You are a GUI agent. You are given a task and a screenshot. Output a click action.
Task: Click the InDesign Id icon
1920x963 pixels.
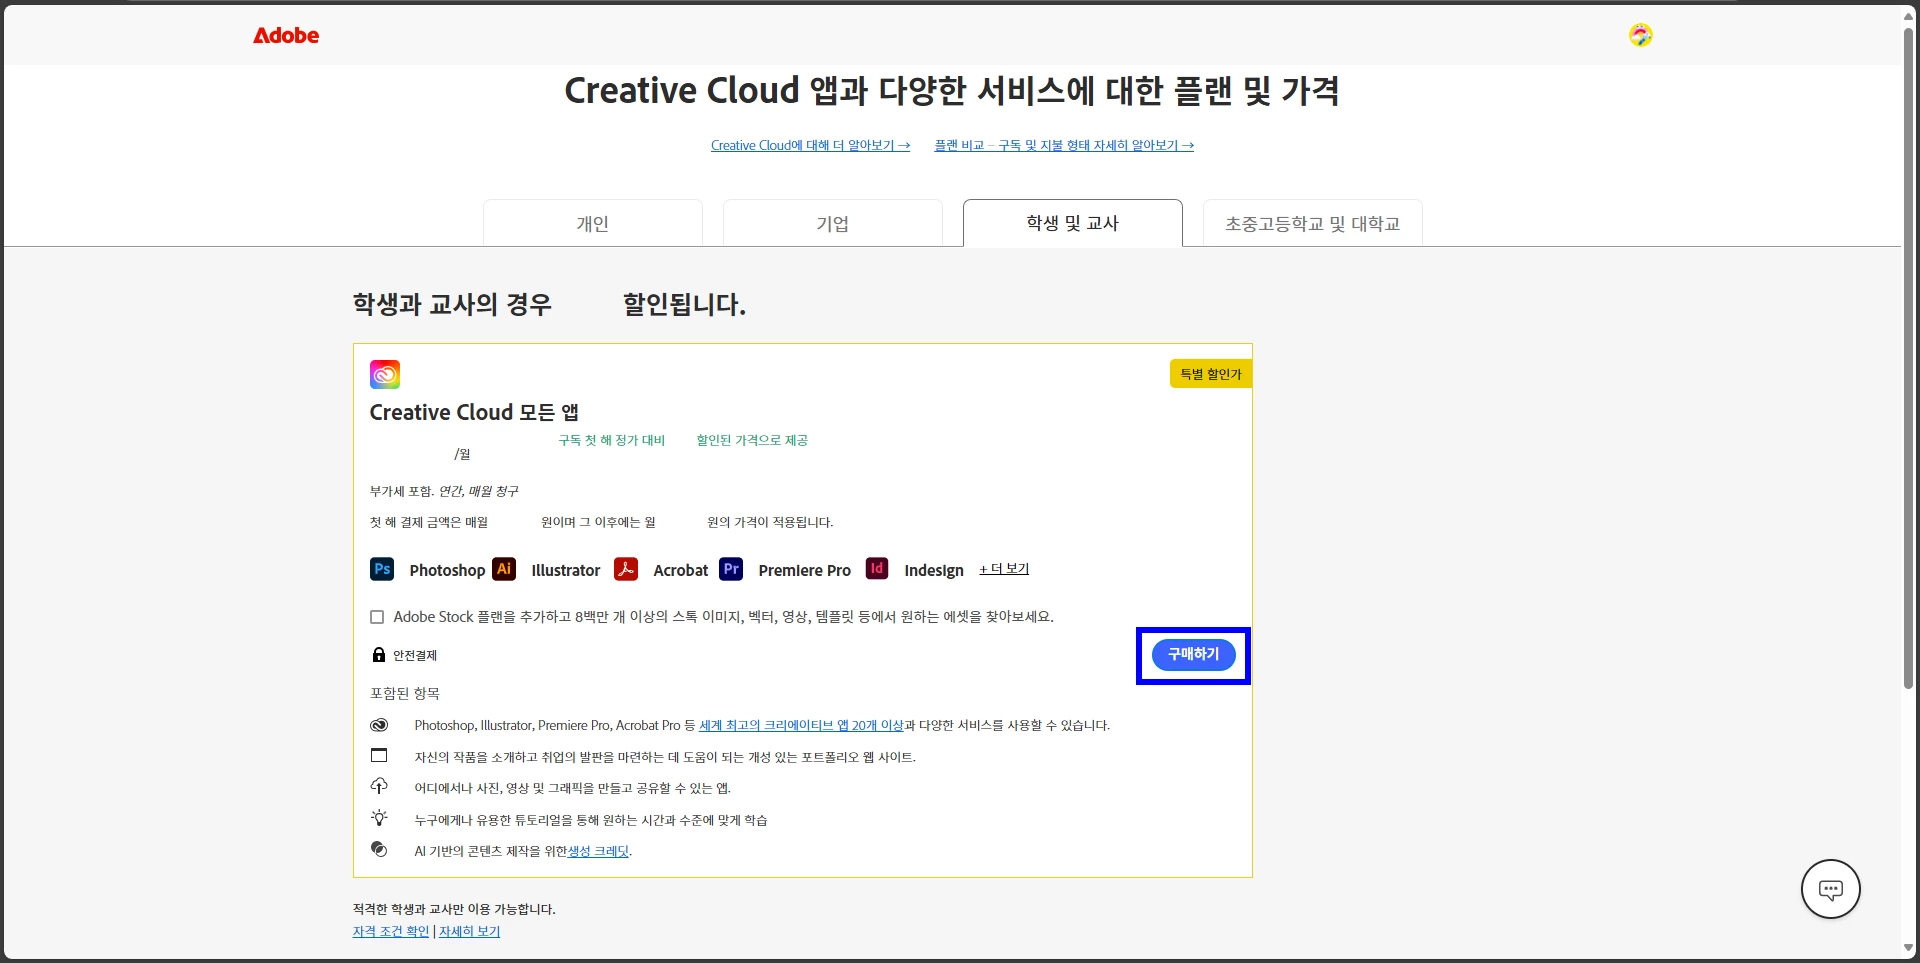click(x=877, y=569)
